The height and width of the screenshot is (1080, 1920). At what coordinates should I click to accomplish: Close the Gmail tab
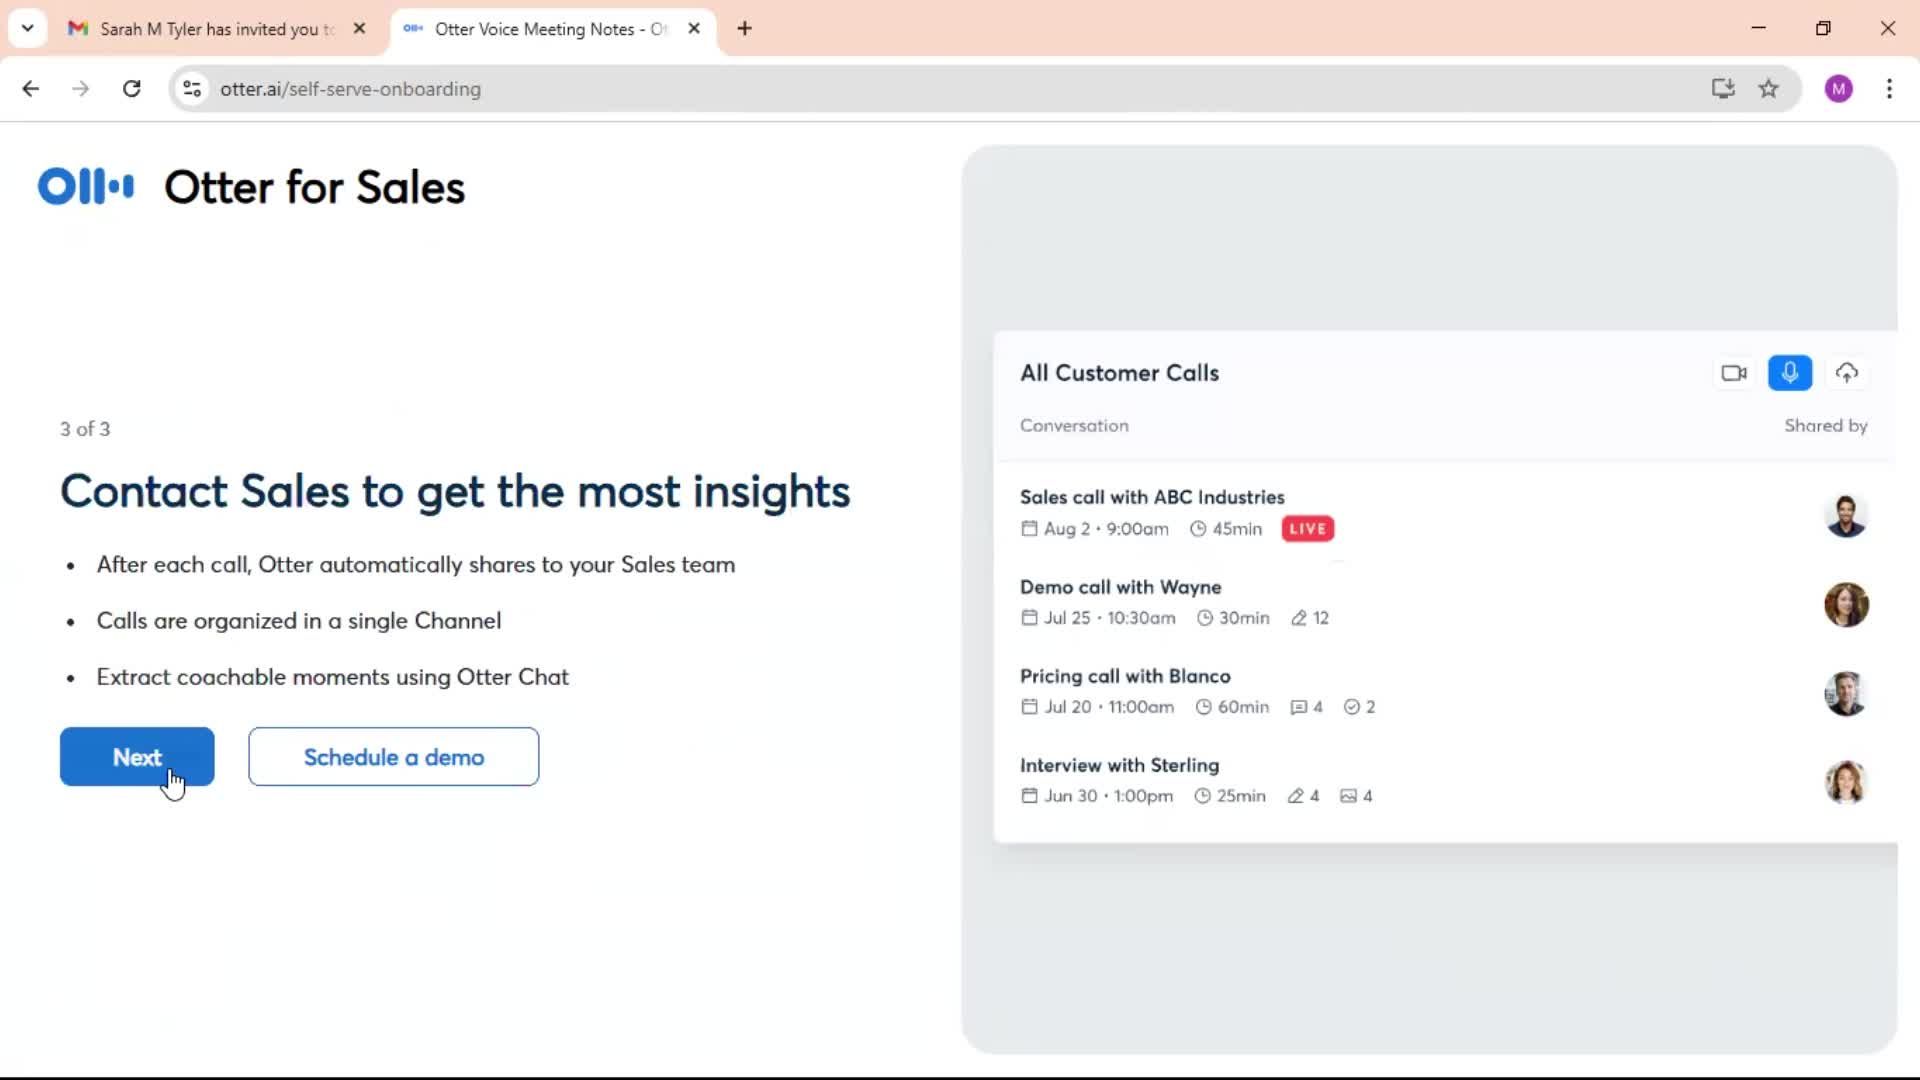pyautogui.click(x=360, y=29)
